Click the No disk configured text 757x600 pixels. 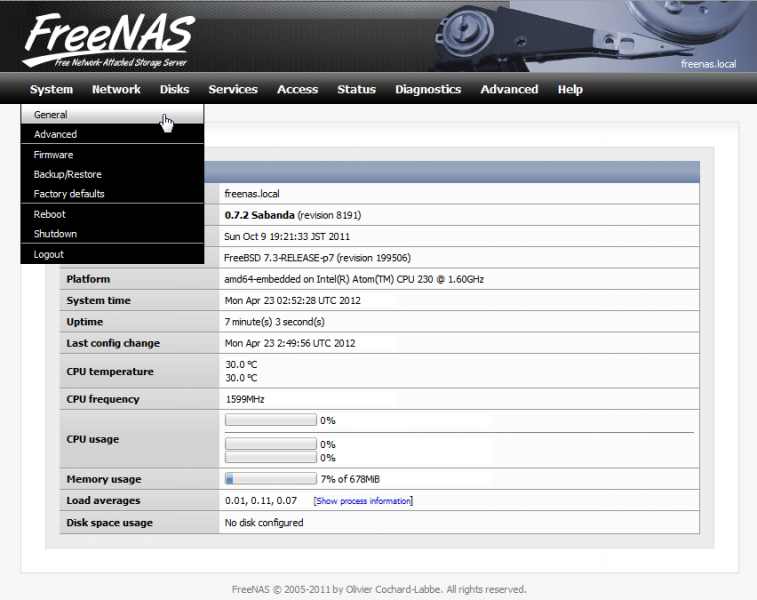coord(264,523)
